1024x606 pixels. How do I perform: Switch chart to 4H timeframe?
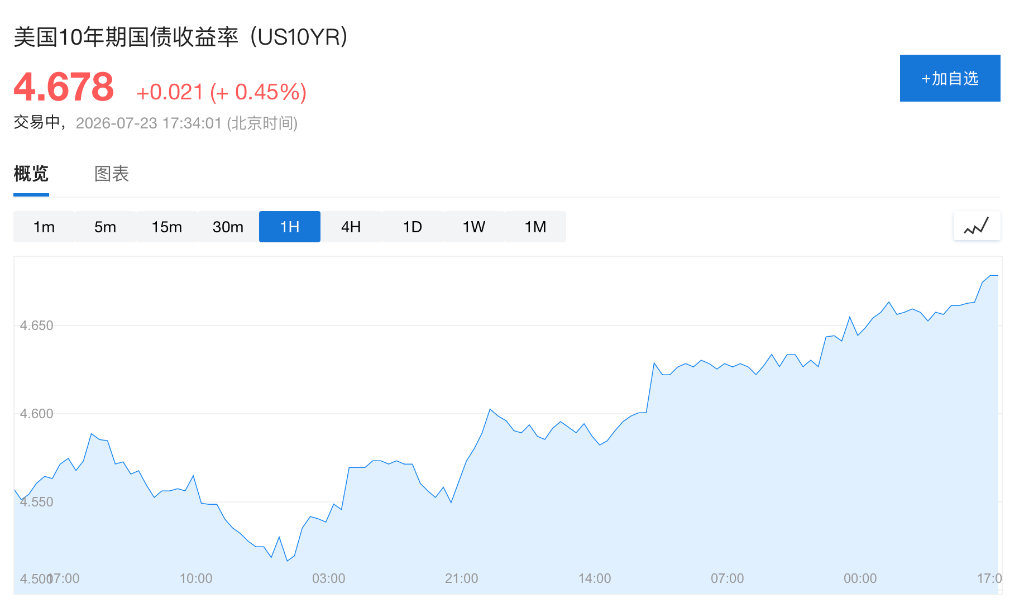click(351, 227)
